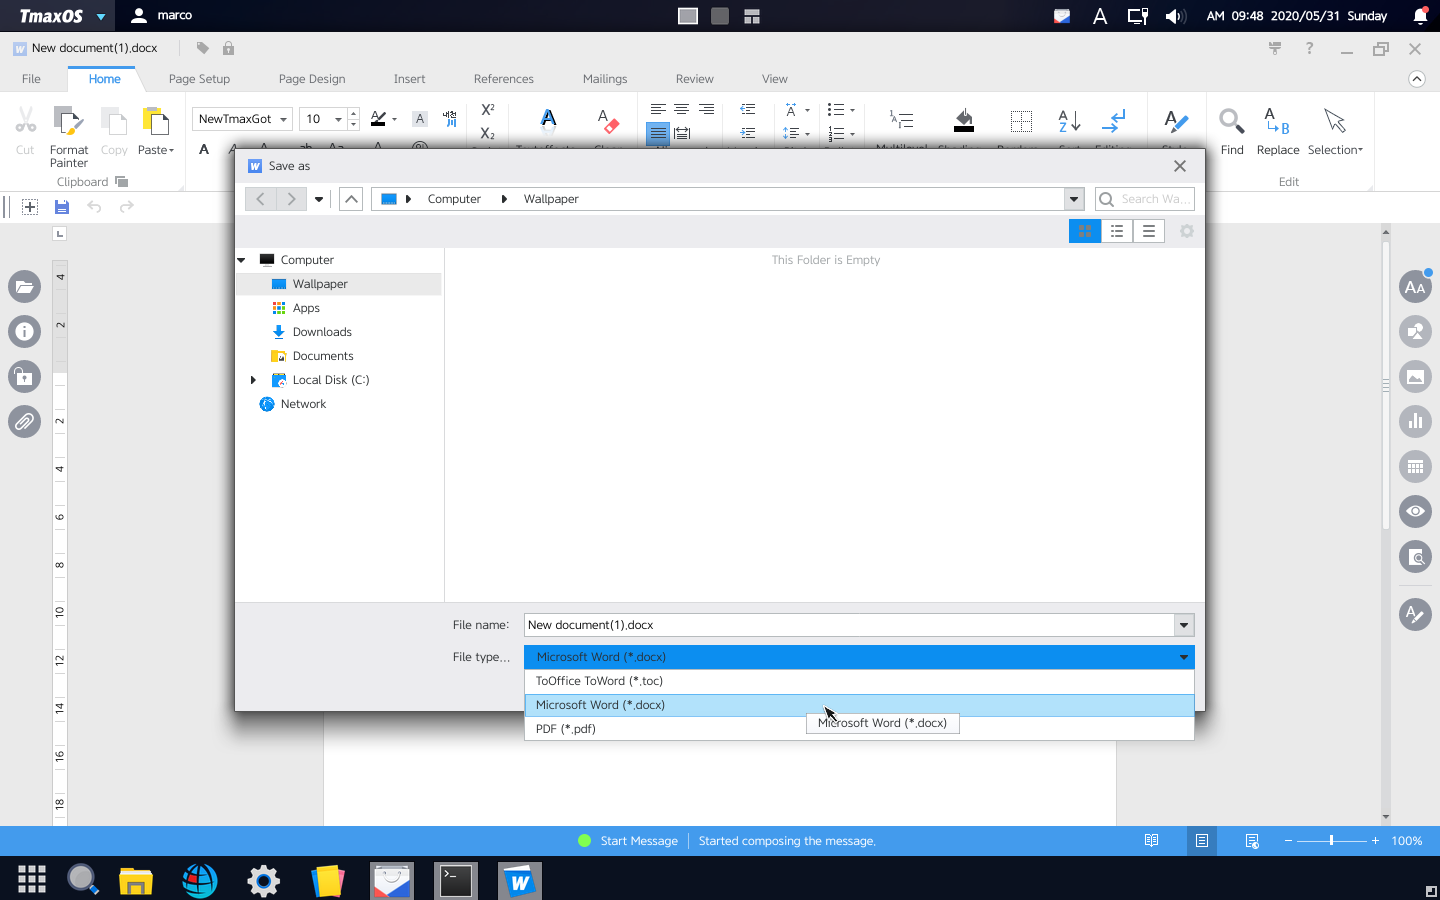Viewport: 1440px width, 900px height.
Task: Clear formatting with the eraser icon
Action: [607, 120]
